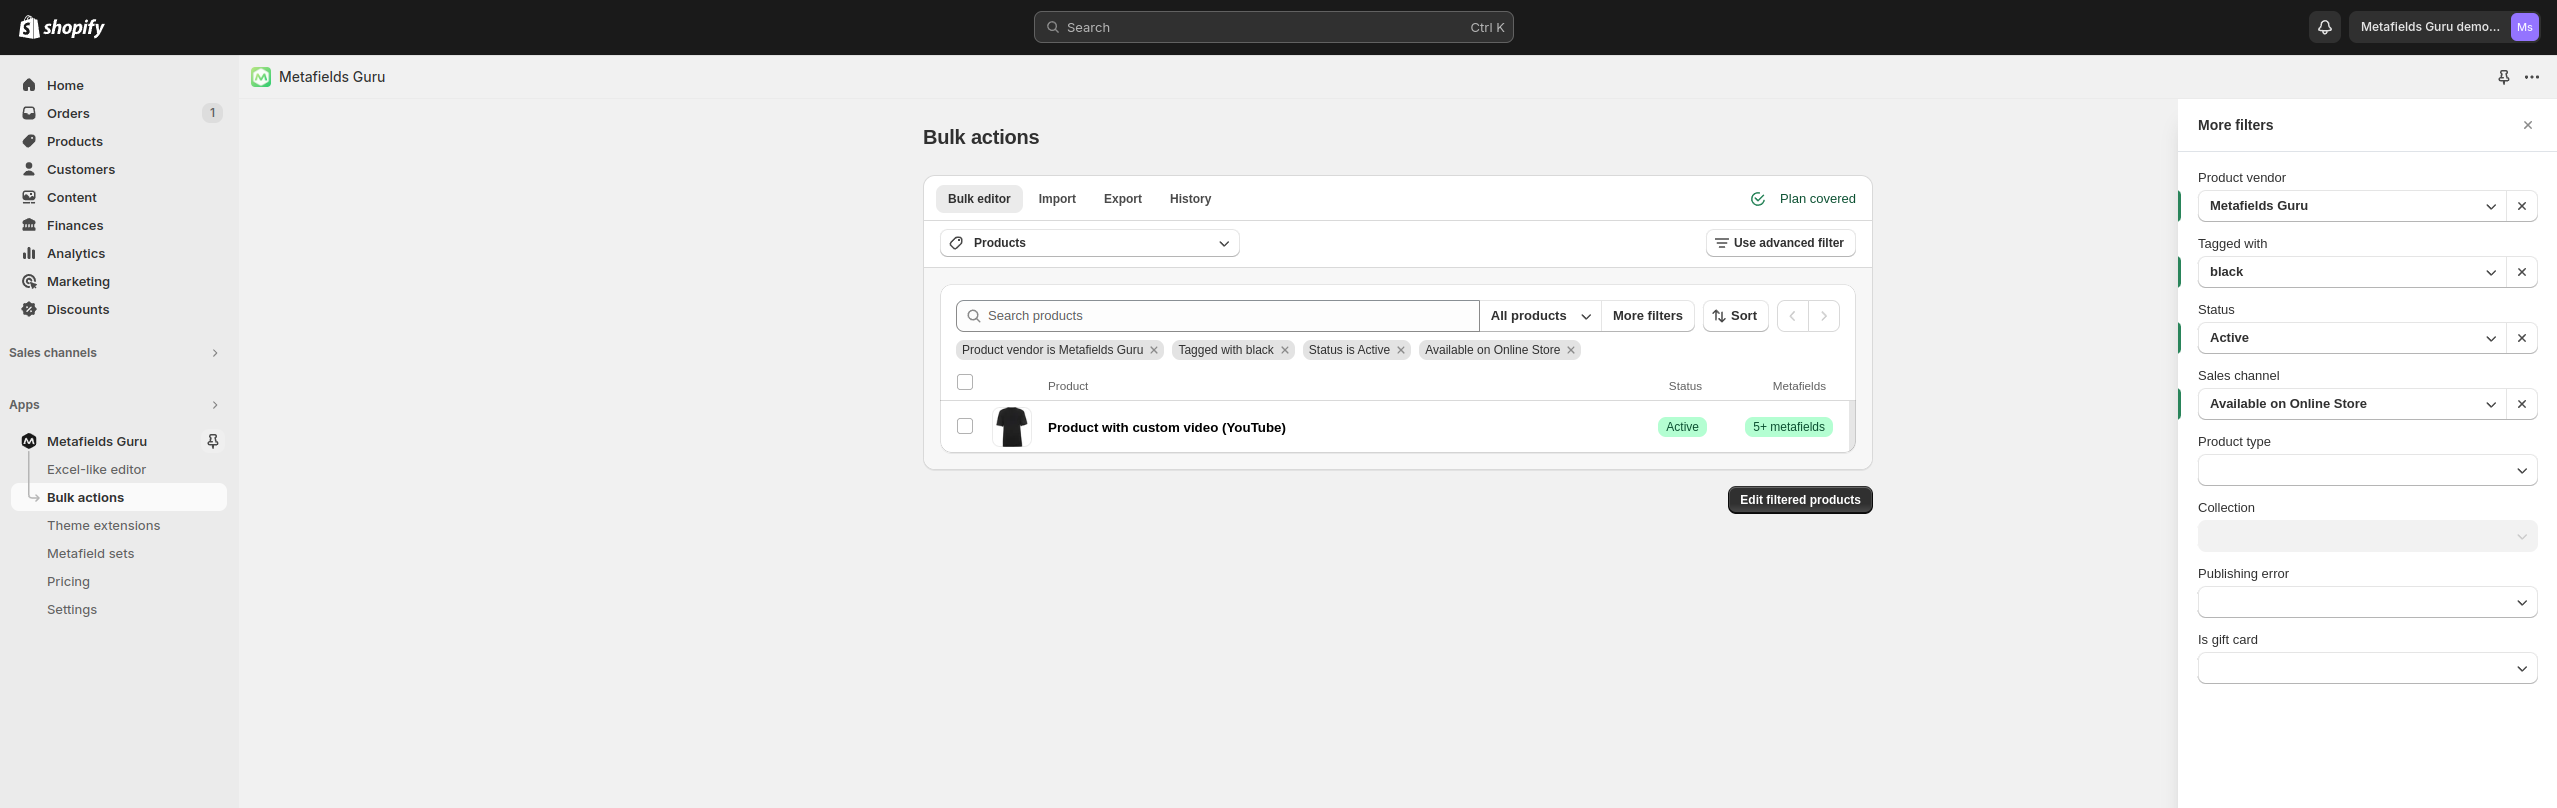Click Use advanced filter
Viewport: 2557px width, 808px height.
pos(1780,243)
